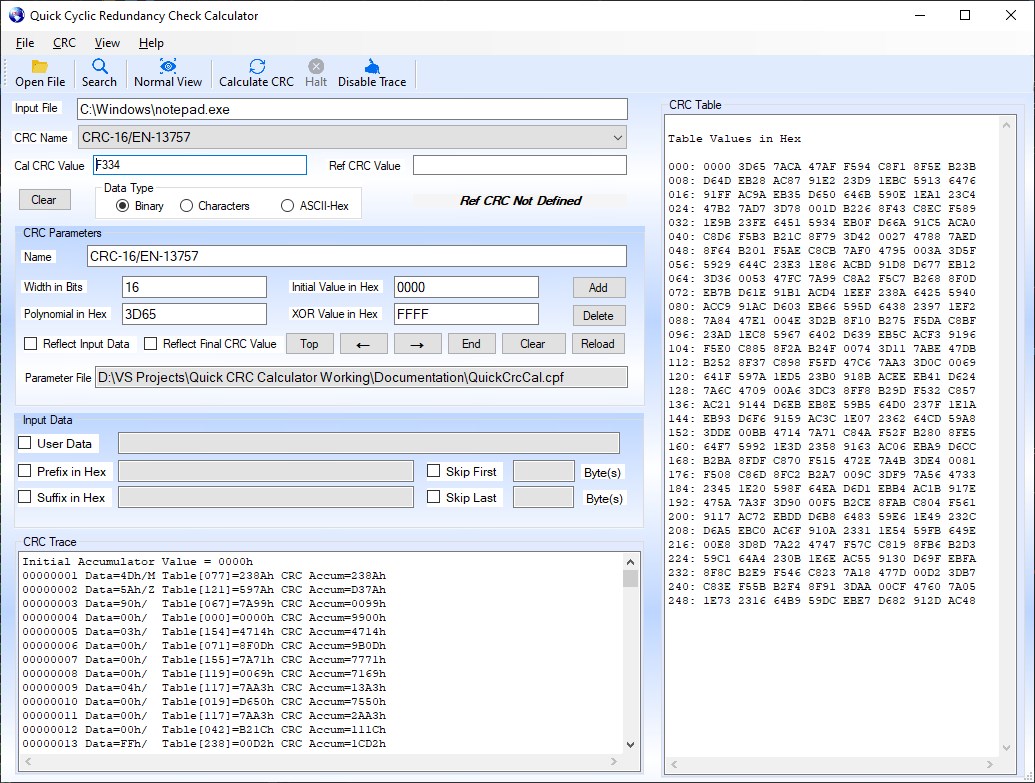Click the right arrow parameter navigation button

click(418, 344)
